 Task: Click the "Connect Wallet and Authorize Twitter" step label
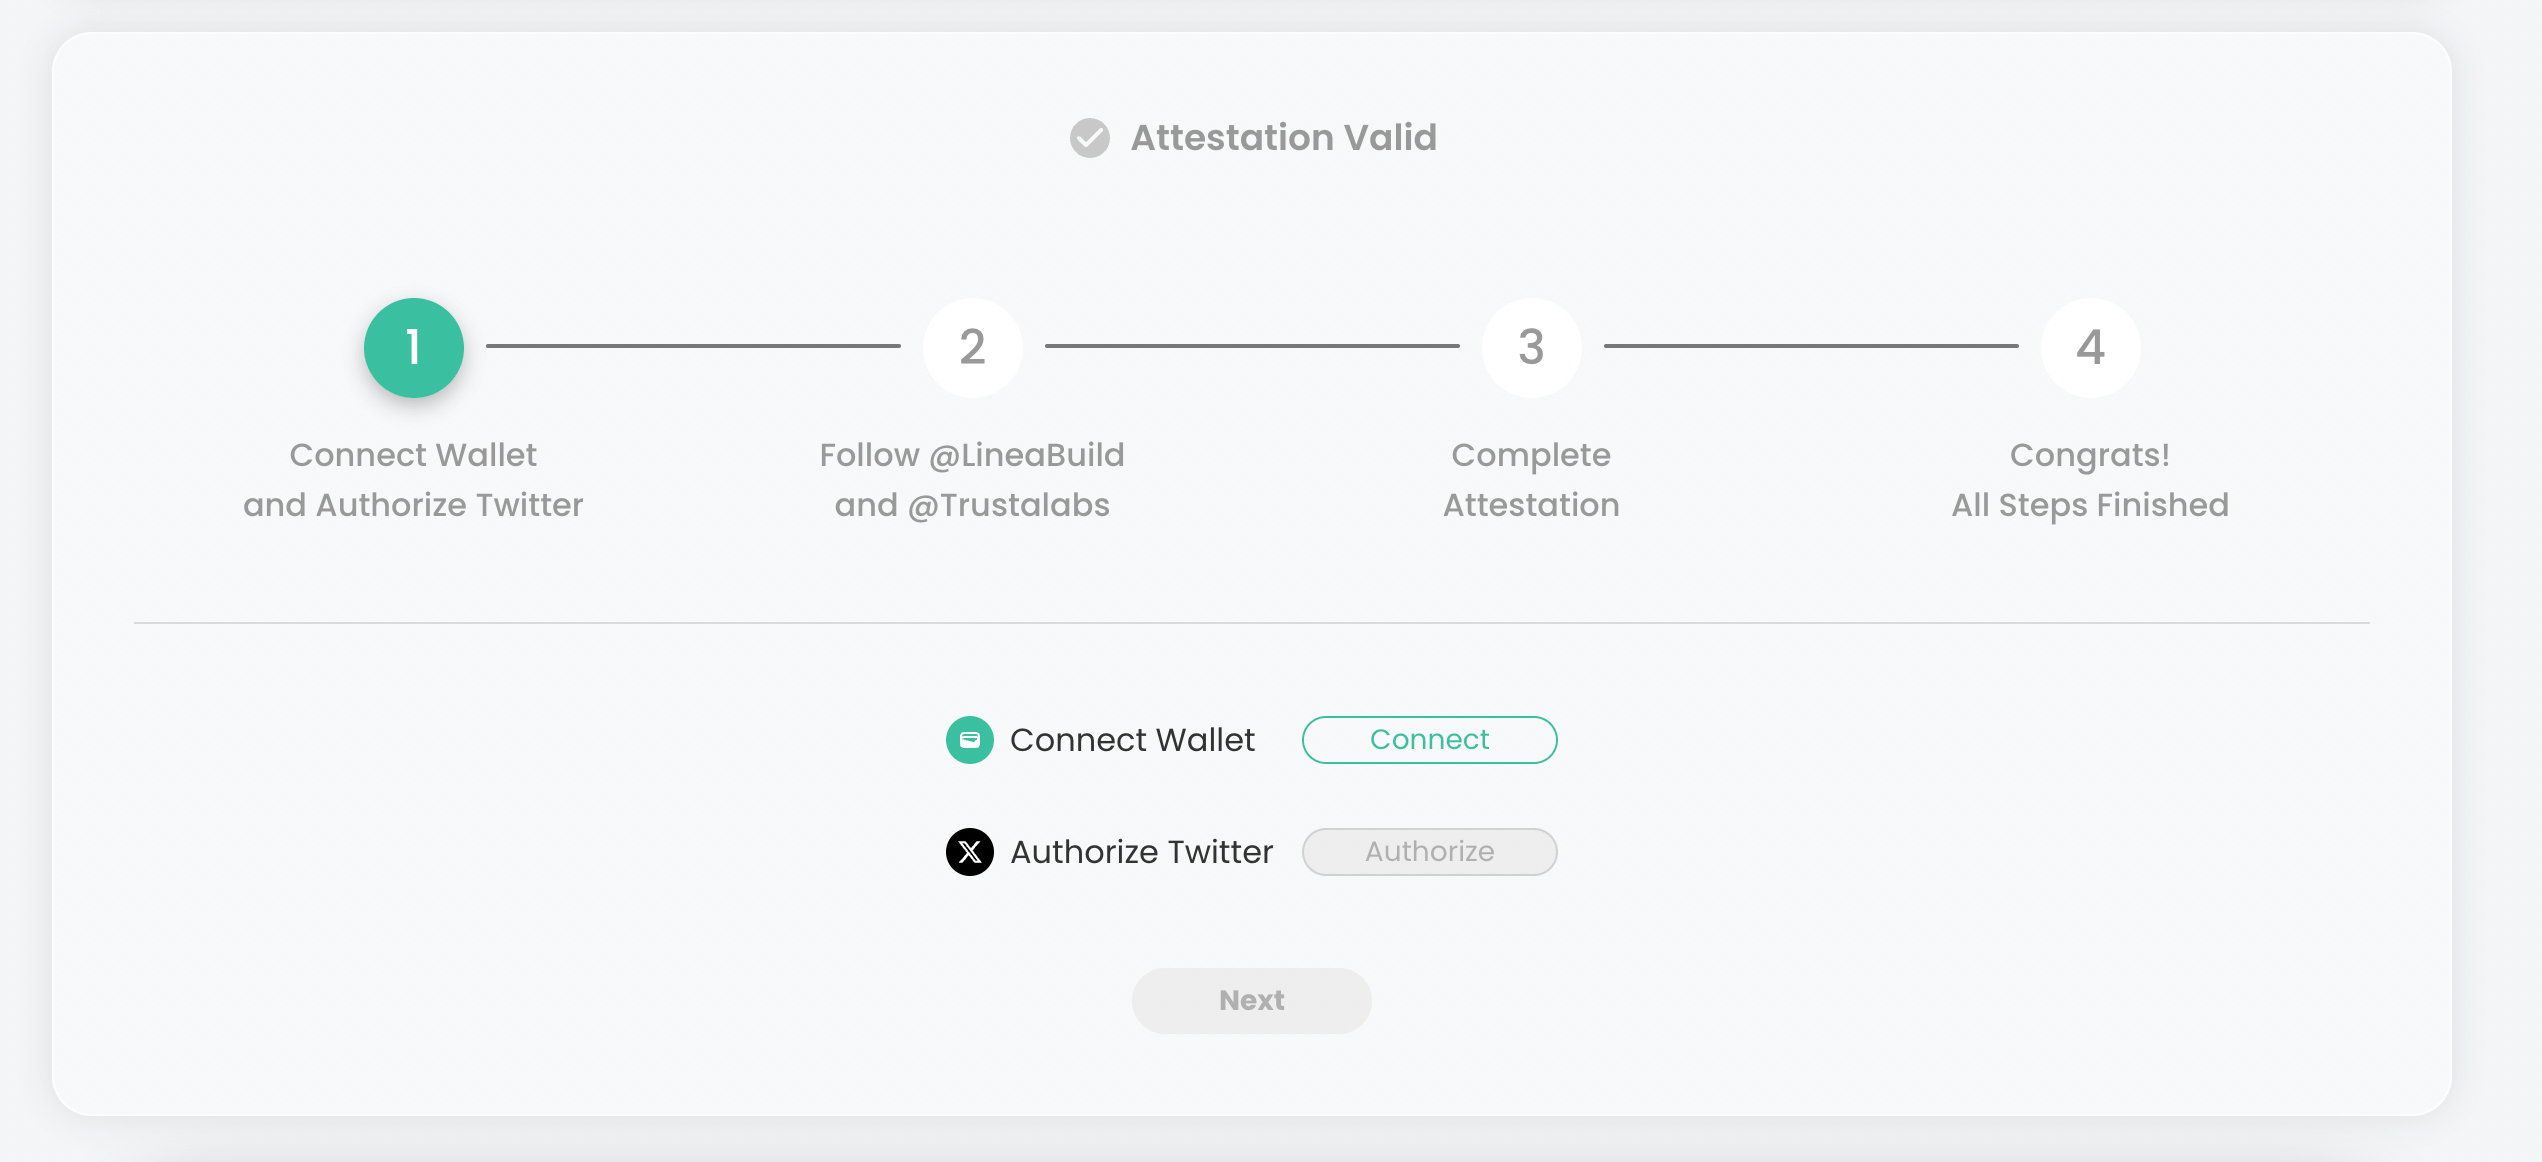413,480
